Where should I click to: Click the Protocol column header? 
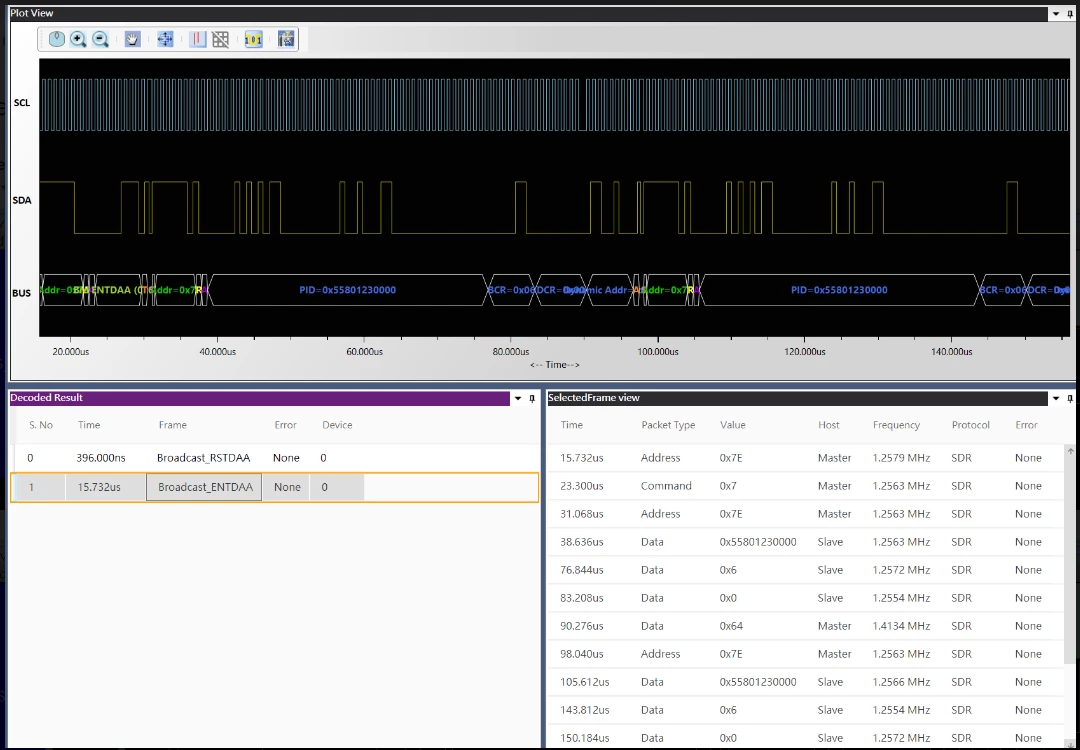point(970,425)
